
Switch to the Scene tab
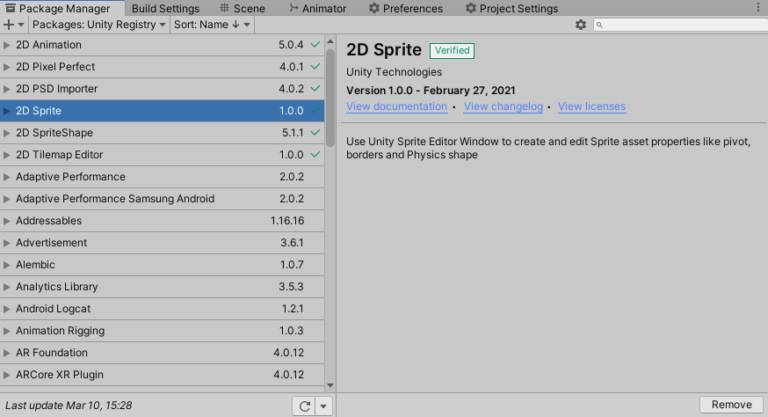pyautogui.click(x=242, y=8)
